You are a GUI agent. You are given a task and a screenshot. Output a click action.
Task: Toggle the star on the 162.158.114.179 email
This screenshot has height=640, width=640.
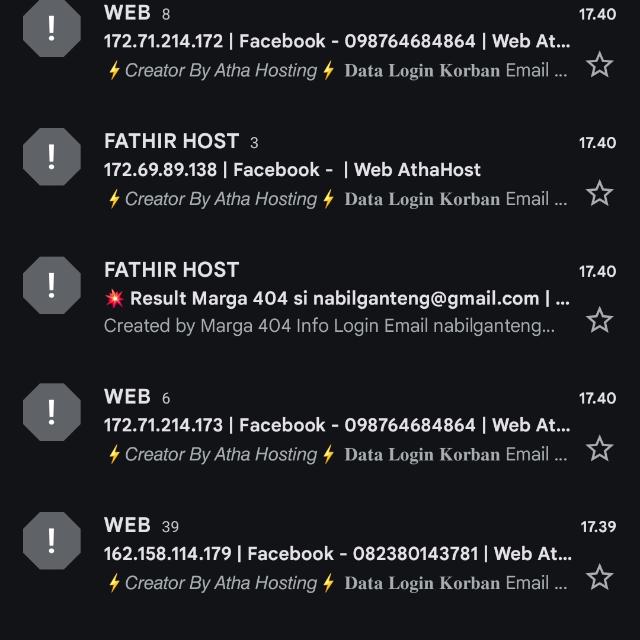tap(599, 577)
